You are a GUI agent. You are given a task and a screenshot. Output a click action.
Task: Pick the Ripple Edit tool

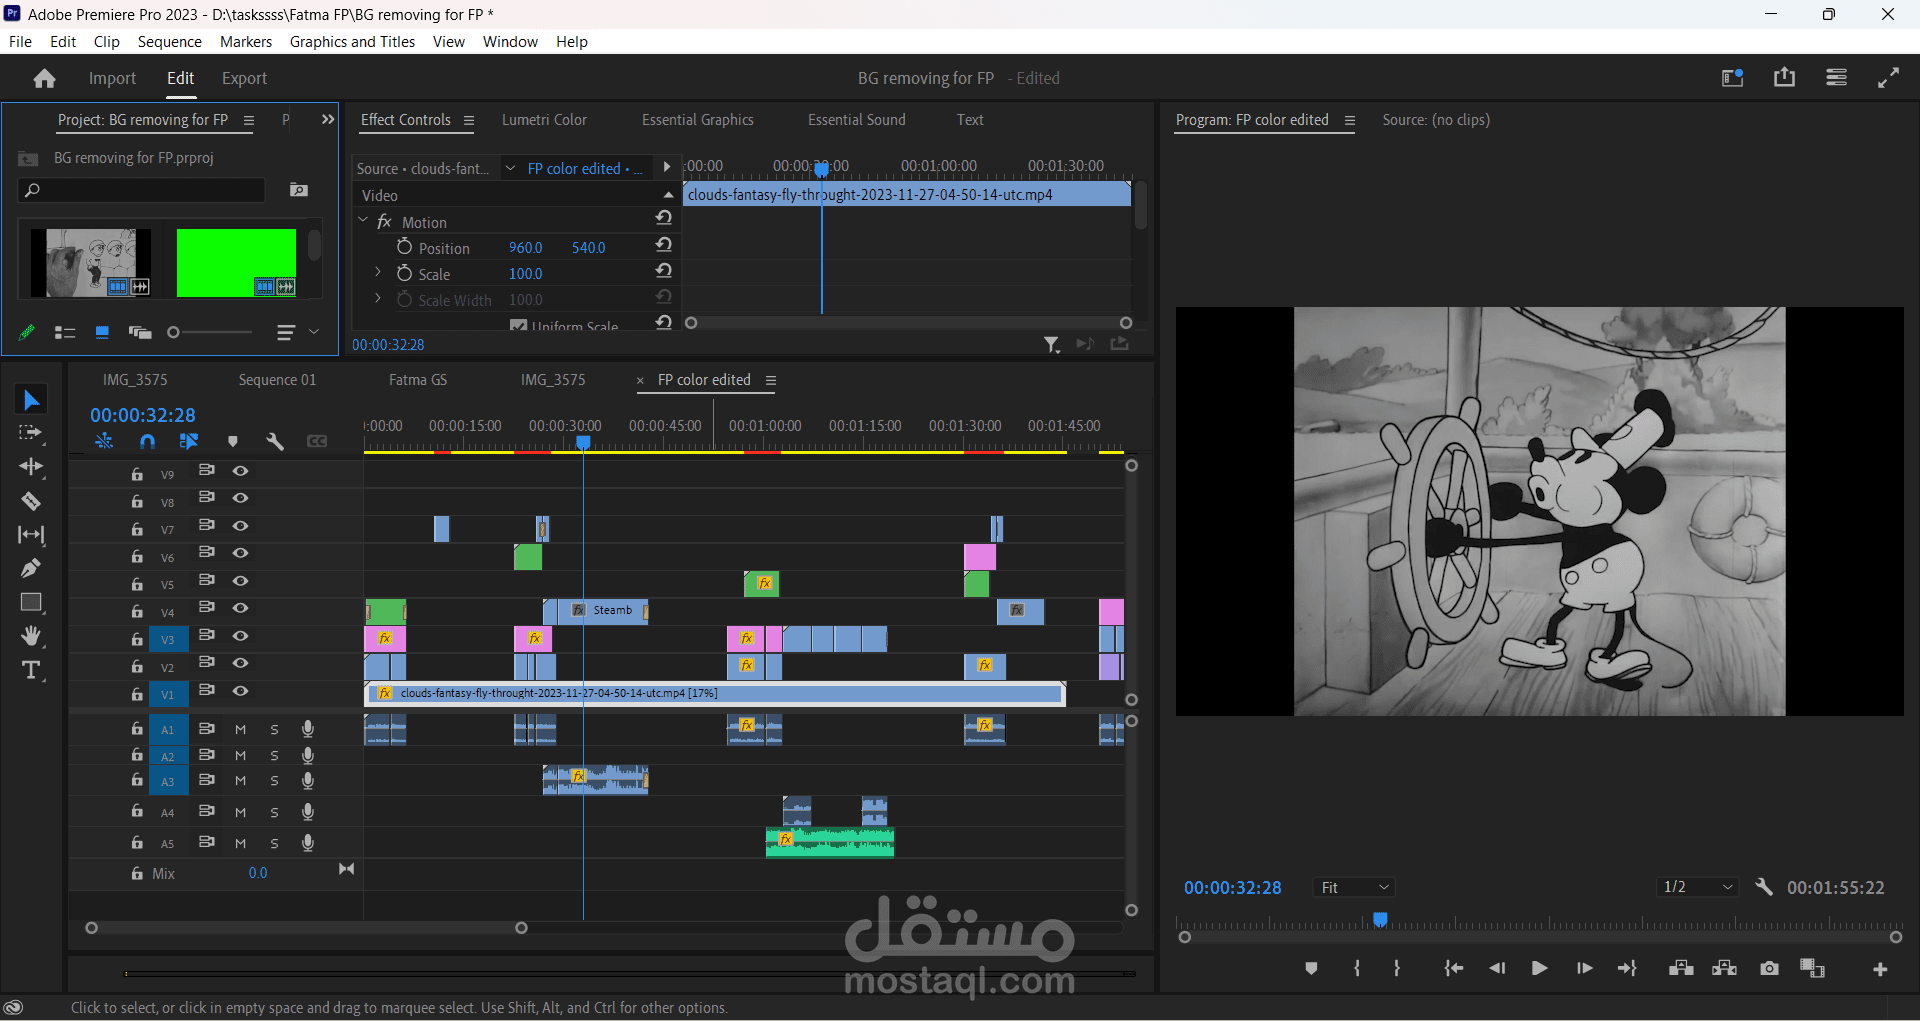pos(31,467)
